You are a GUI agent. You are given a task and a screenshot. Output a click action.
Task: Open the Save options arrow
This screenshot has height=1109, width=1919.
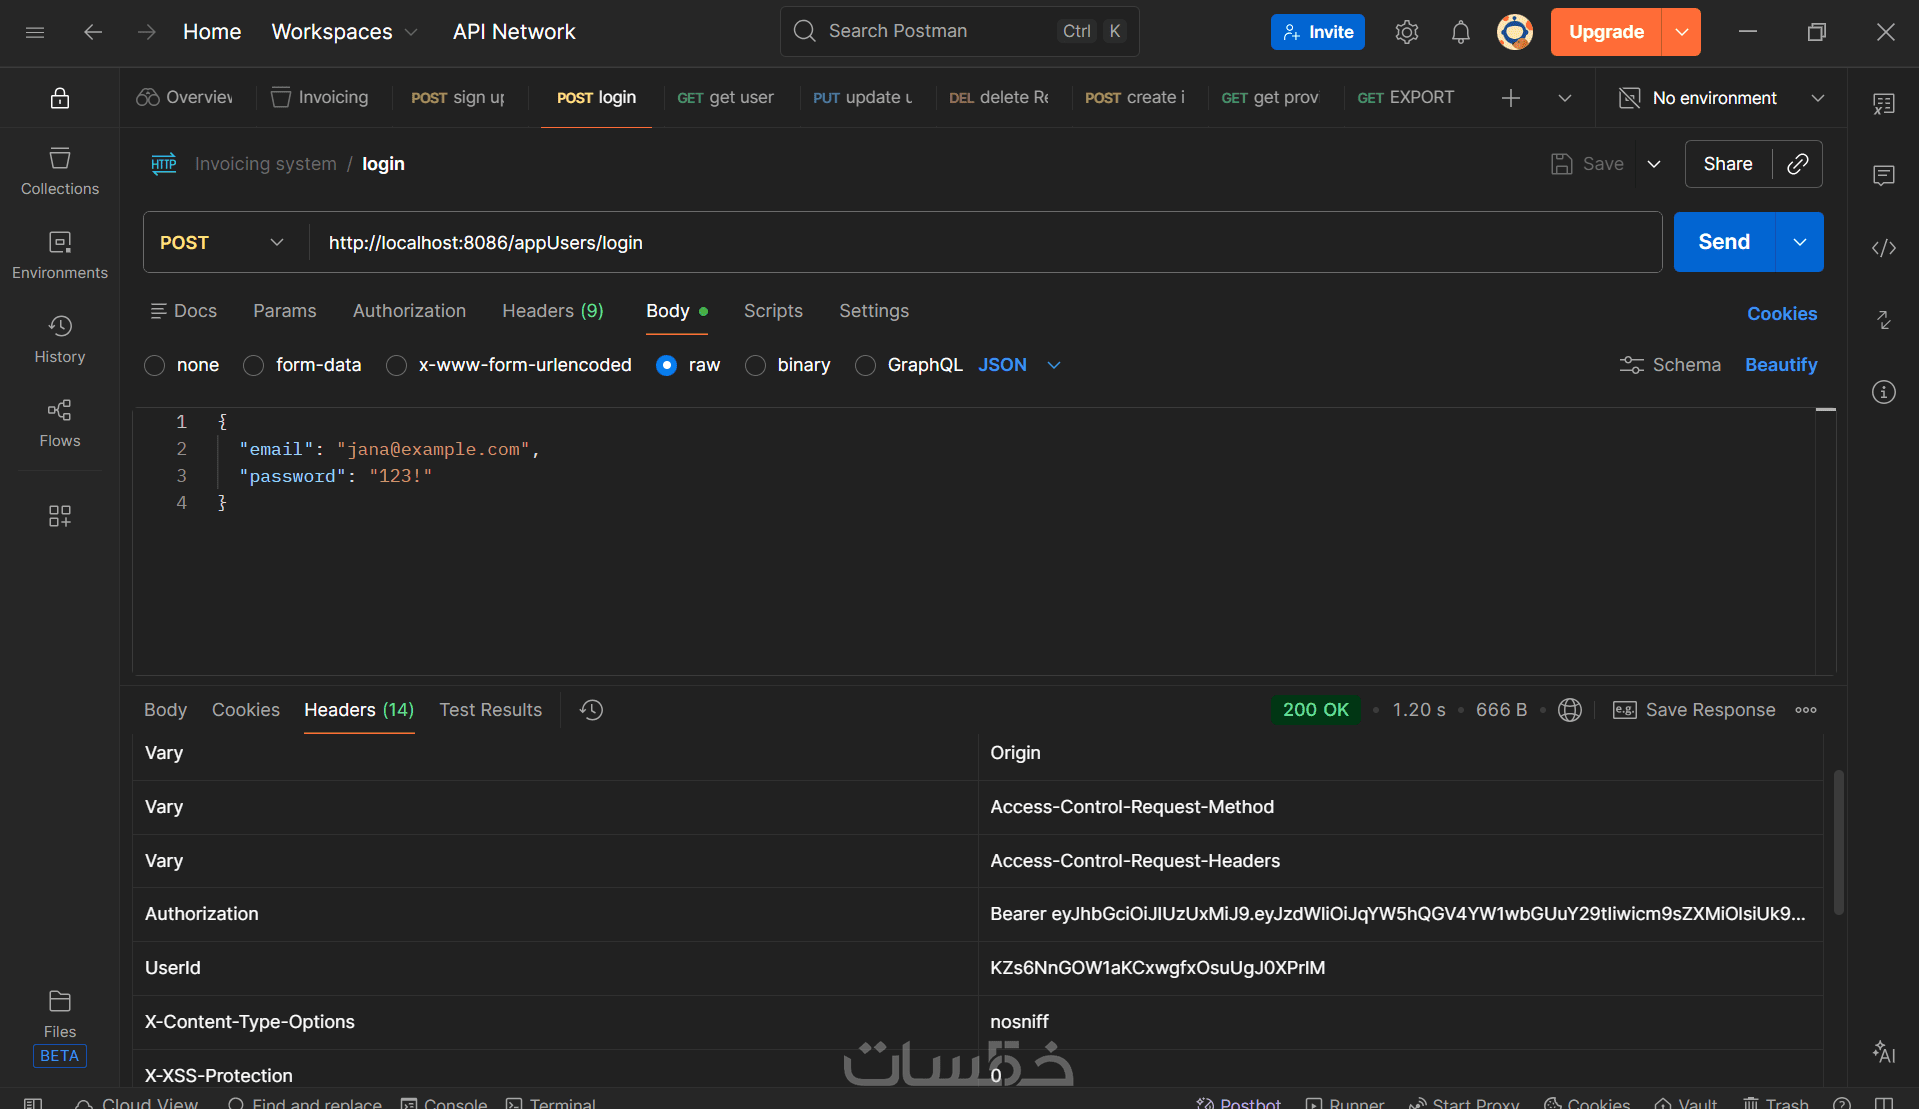[x=1654, y=164]
